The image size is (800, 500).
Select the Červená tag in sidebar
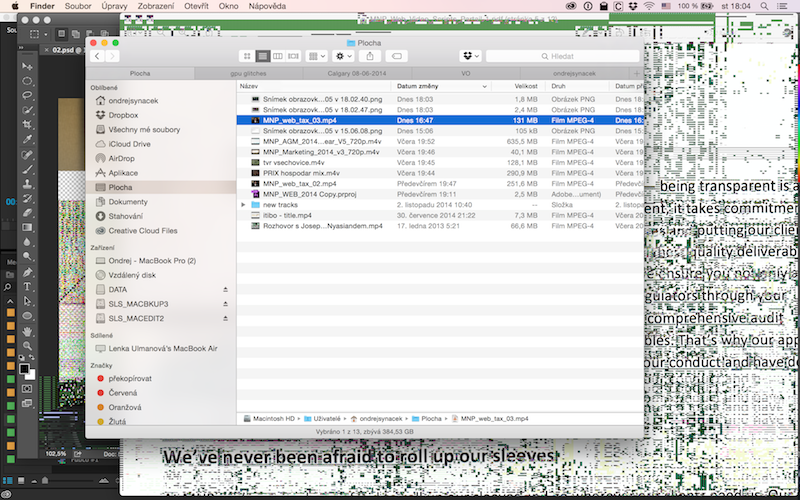click(122, 393)
